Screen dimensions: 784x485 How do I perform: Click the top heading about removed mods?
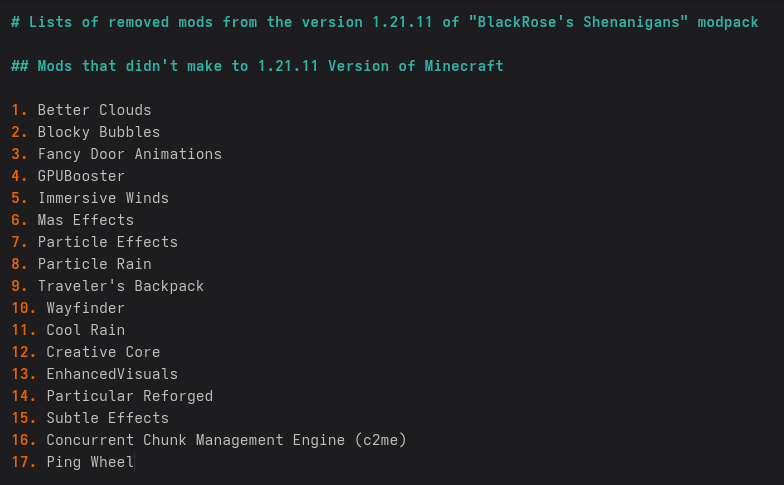coord(384,22)
